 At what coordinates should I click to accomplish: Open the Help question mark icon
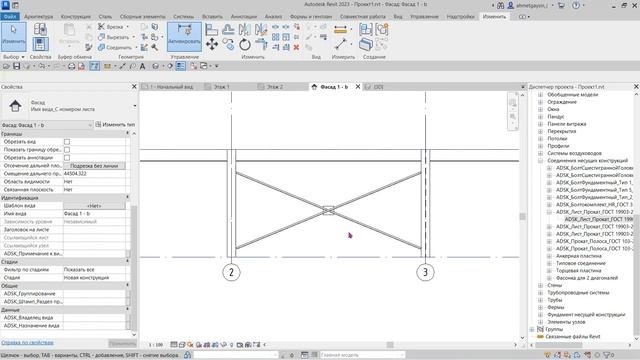[x=576, y=6]
